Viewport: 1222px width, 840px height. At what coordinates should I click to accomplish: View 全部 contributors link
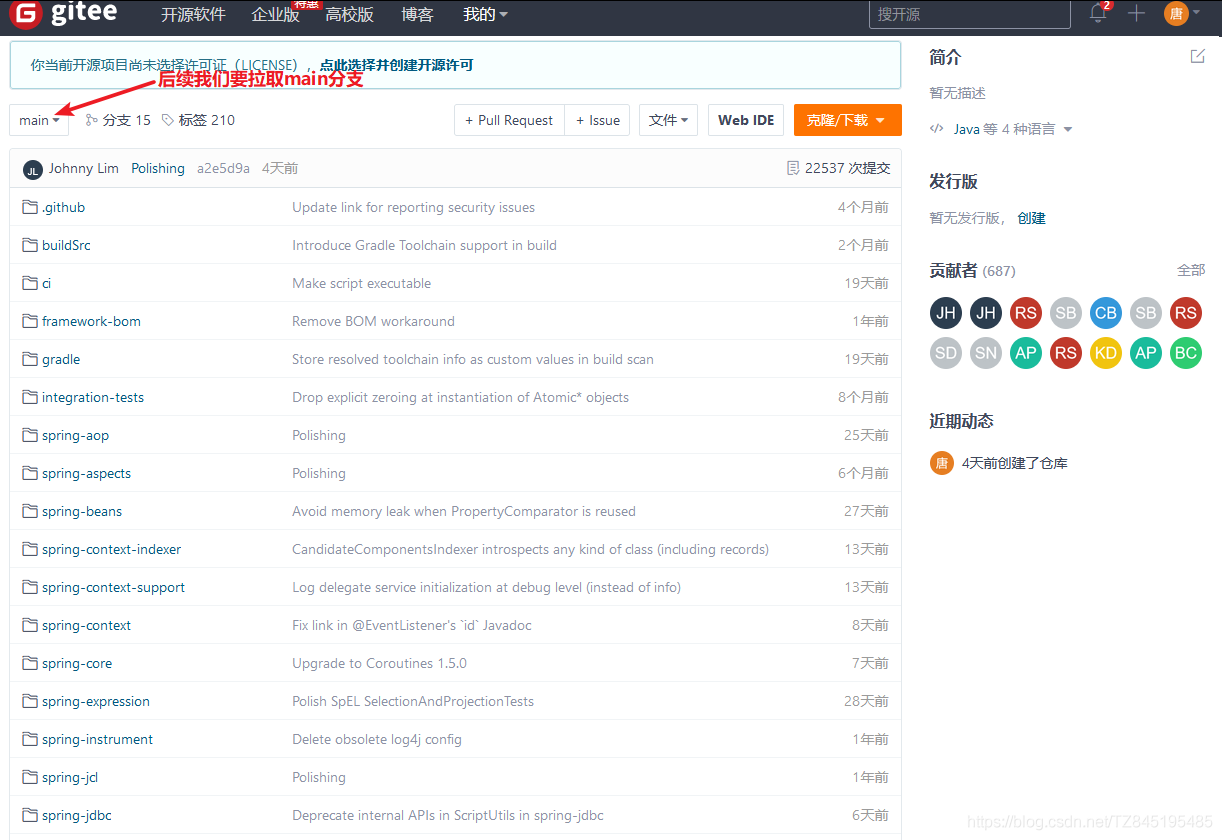coord(1191,270)
